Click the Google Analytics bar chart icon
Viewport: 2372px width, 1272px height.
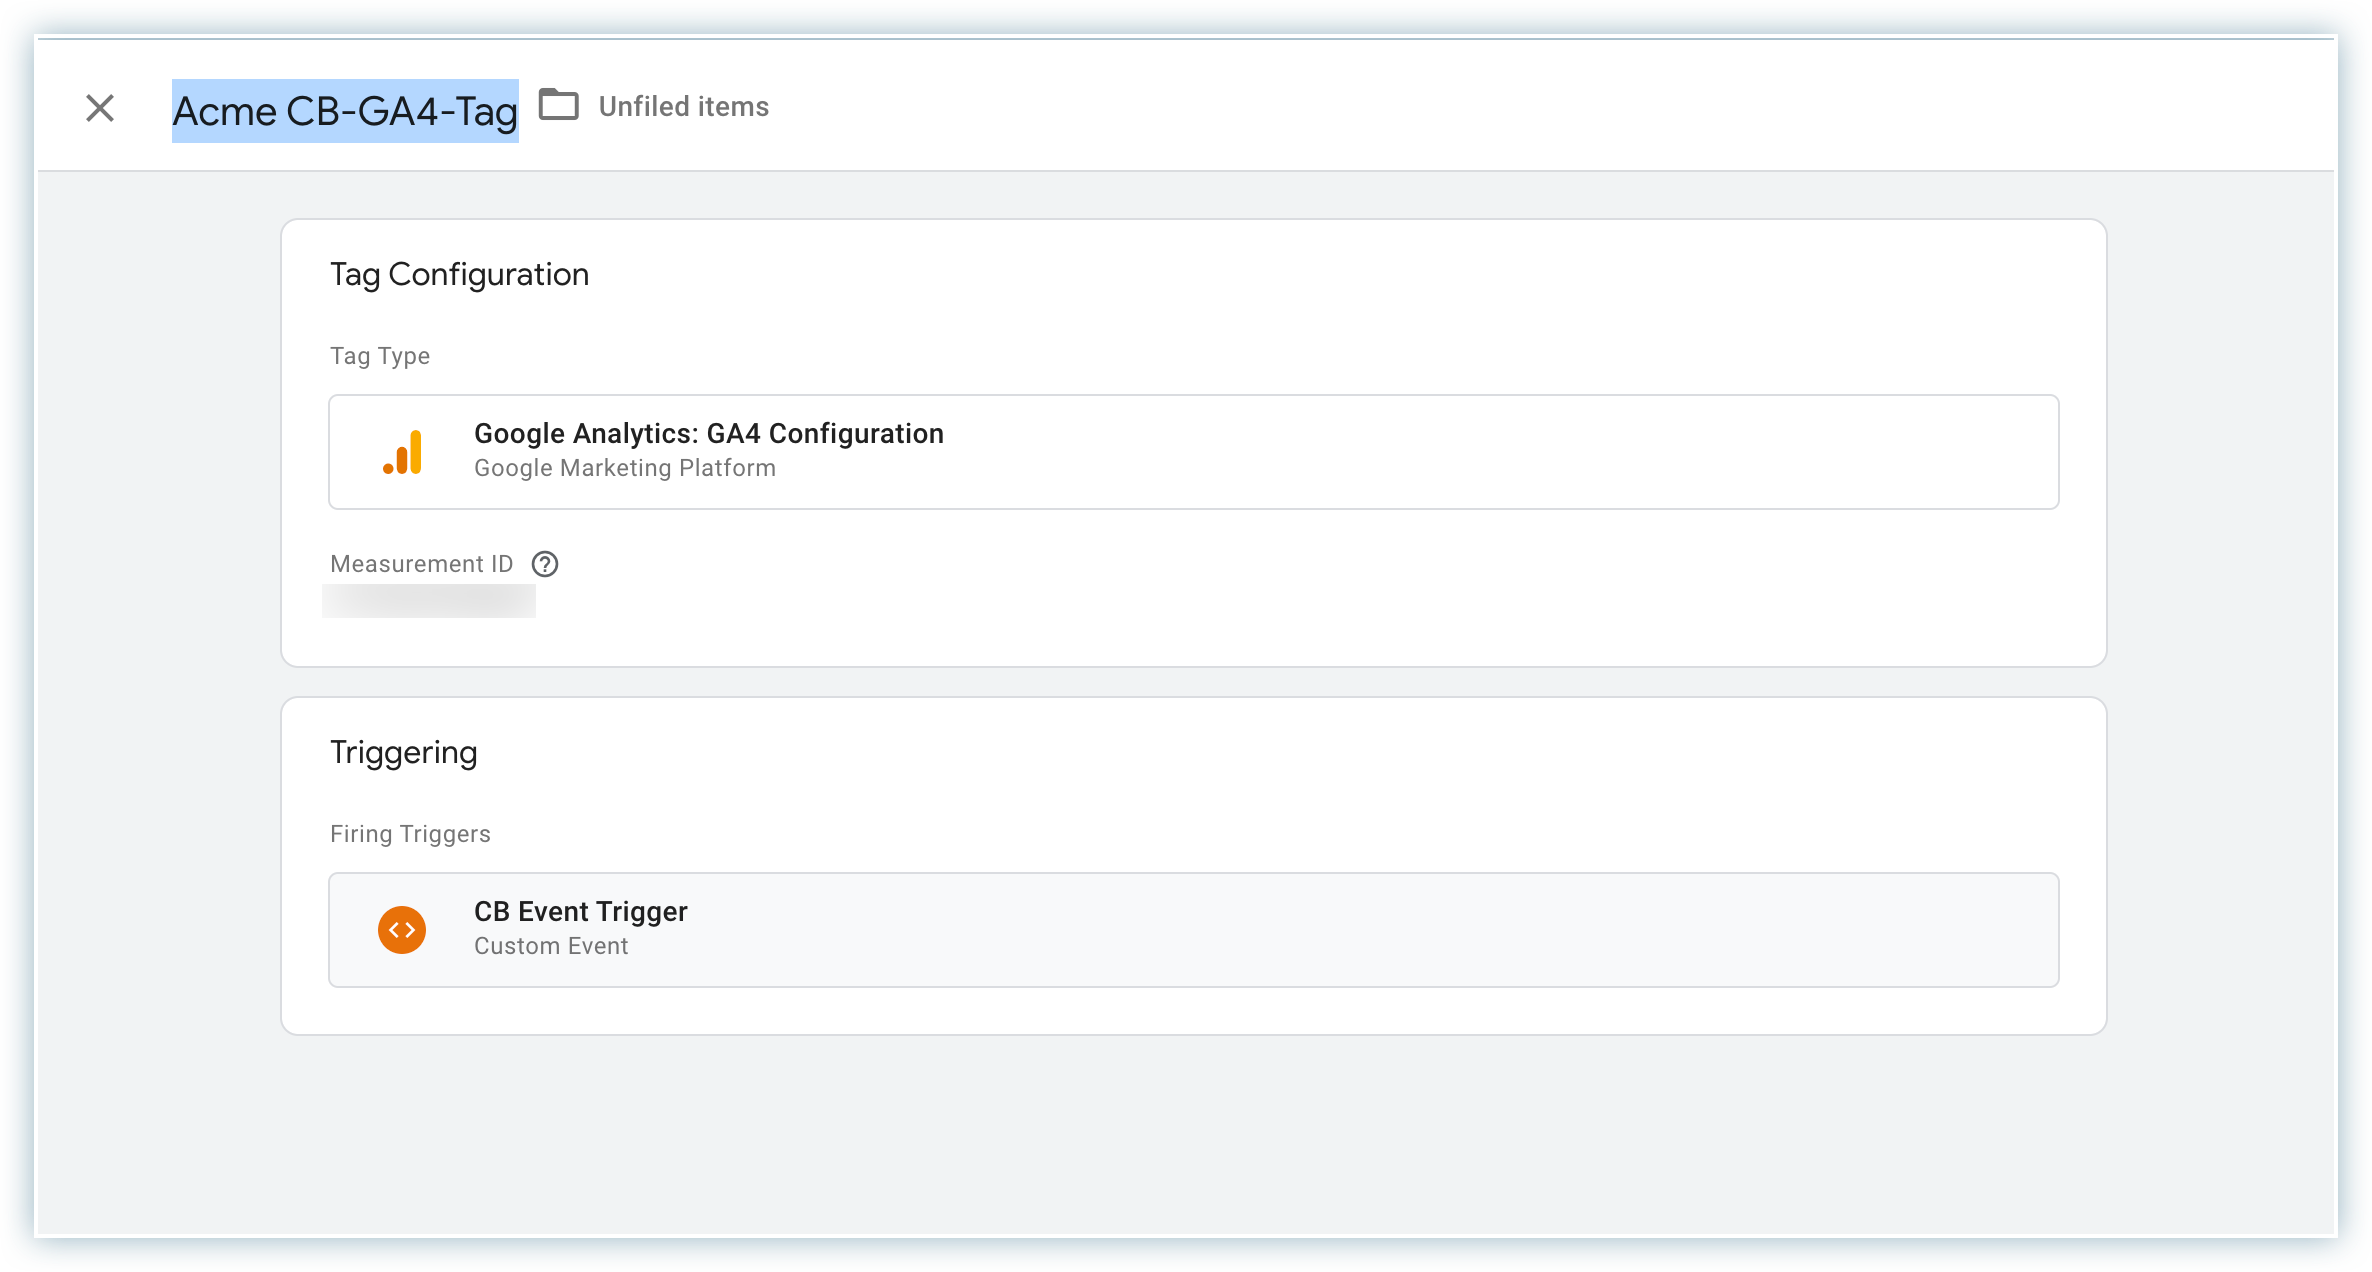pos(403,452)
